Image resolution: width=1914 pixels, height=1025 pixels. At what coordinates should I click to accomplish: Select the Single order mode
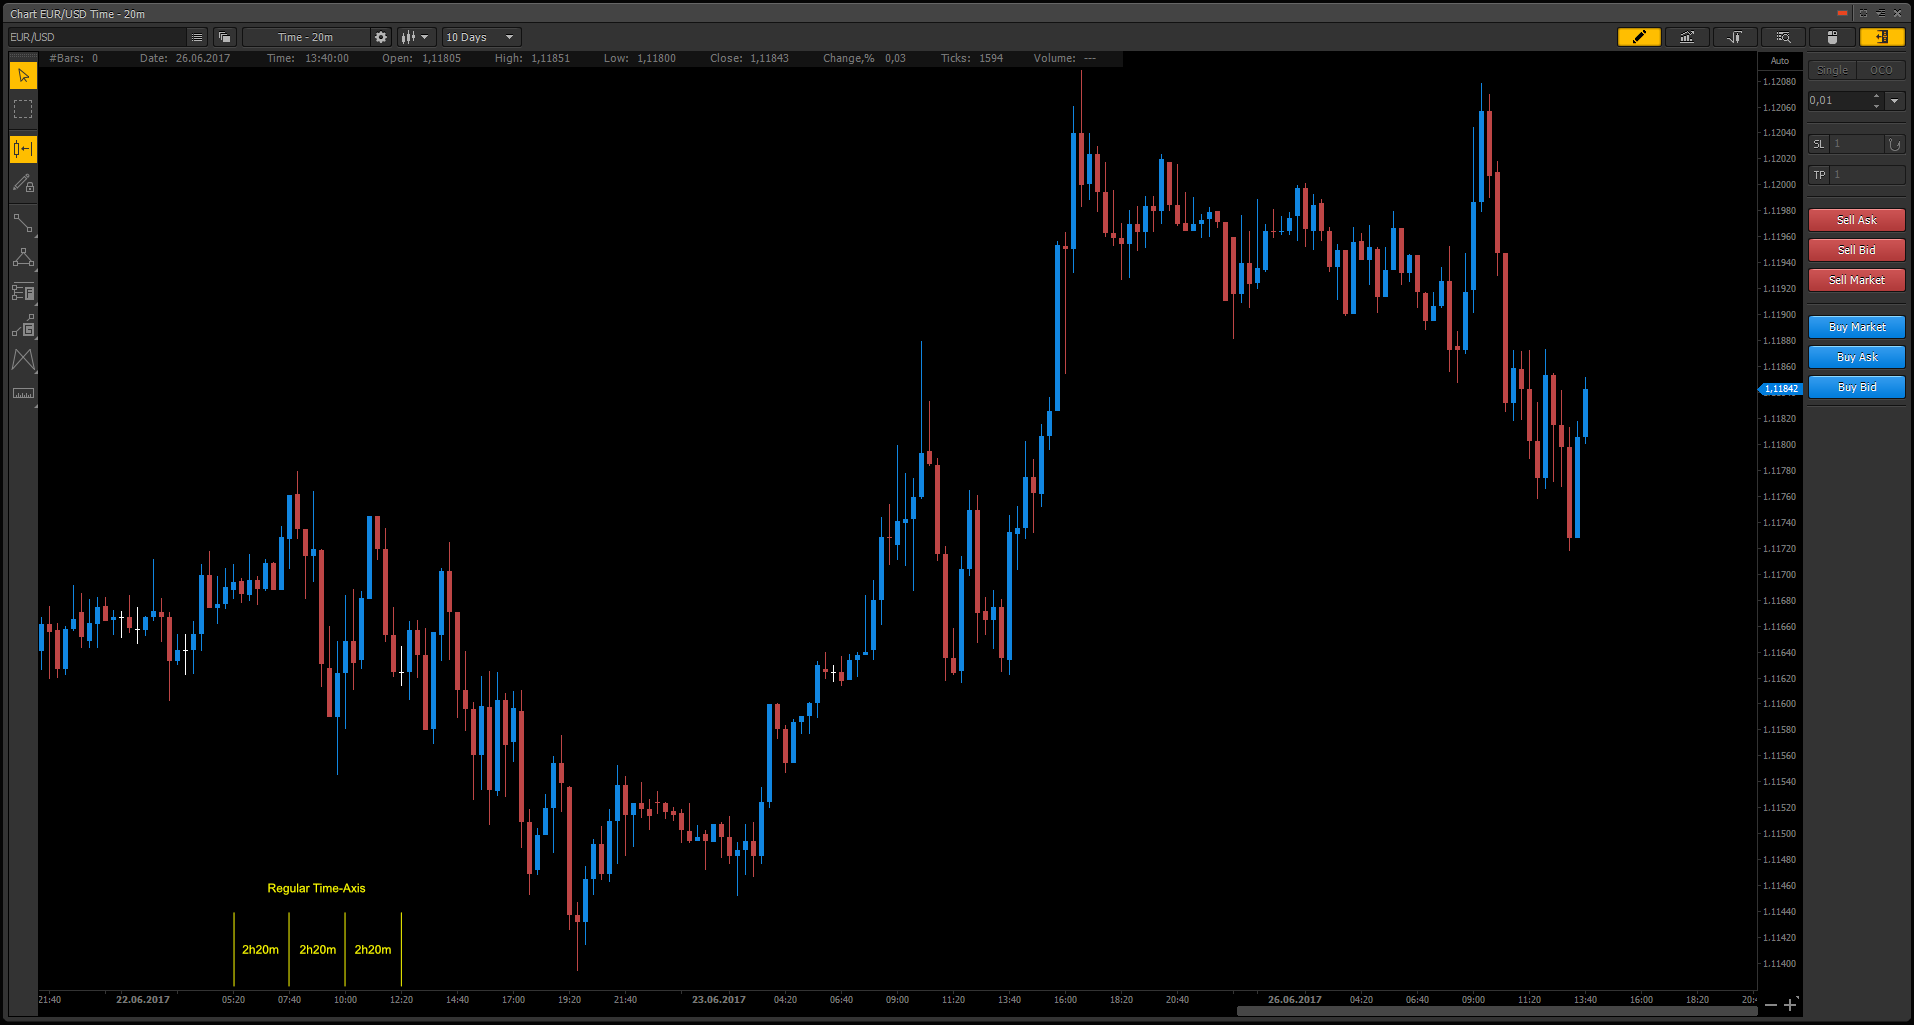coord(1832,70)
